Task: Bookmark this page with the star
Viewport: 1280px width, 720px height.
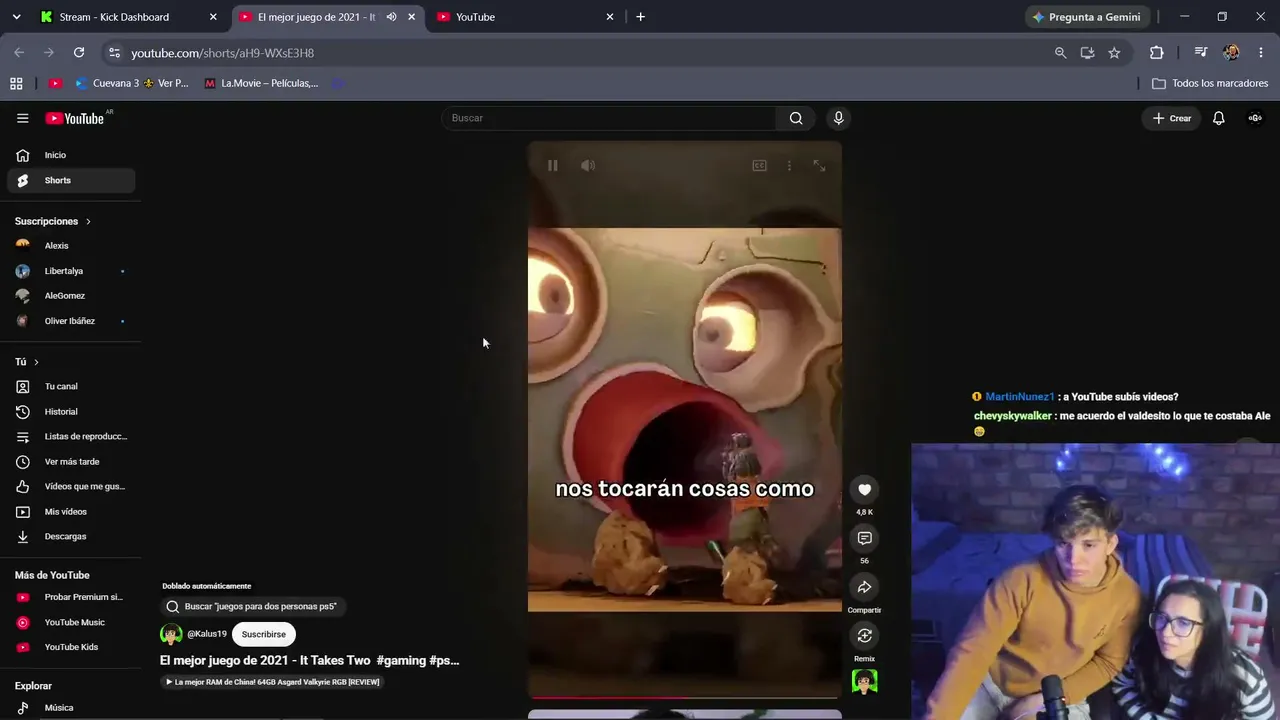Action: coord(1114,53)
